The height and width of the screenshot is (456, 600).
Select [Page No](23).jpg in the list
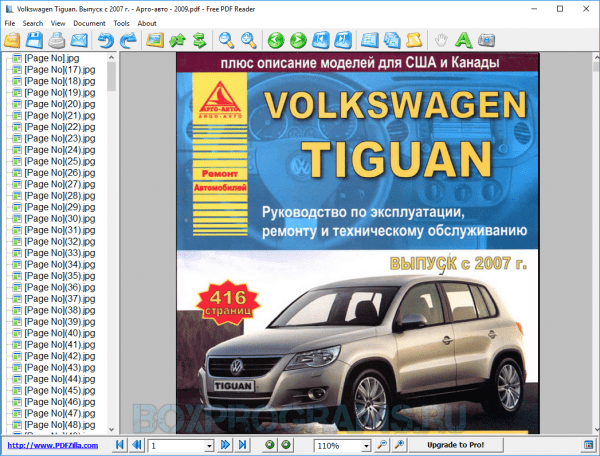[60, 138]
